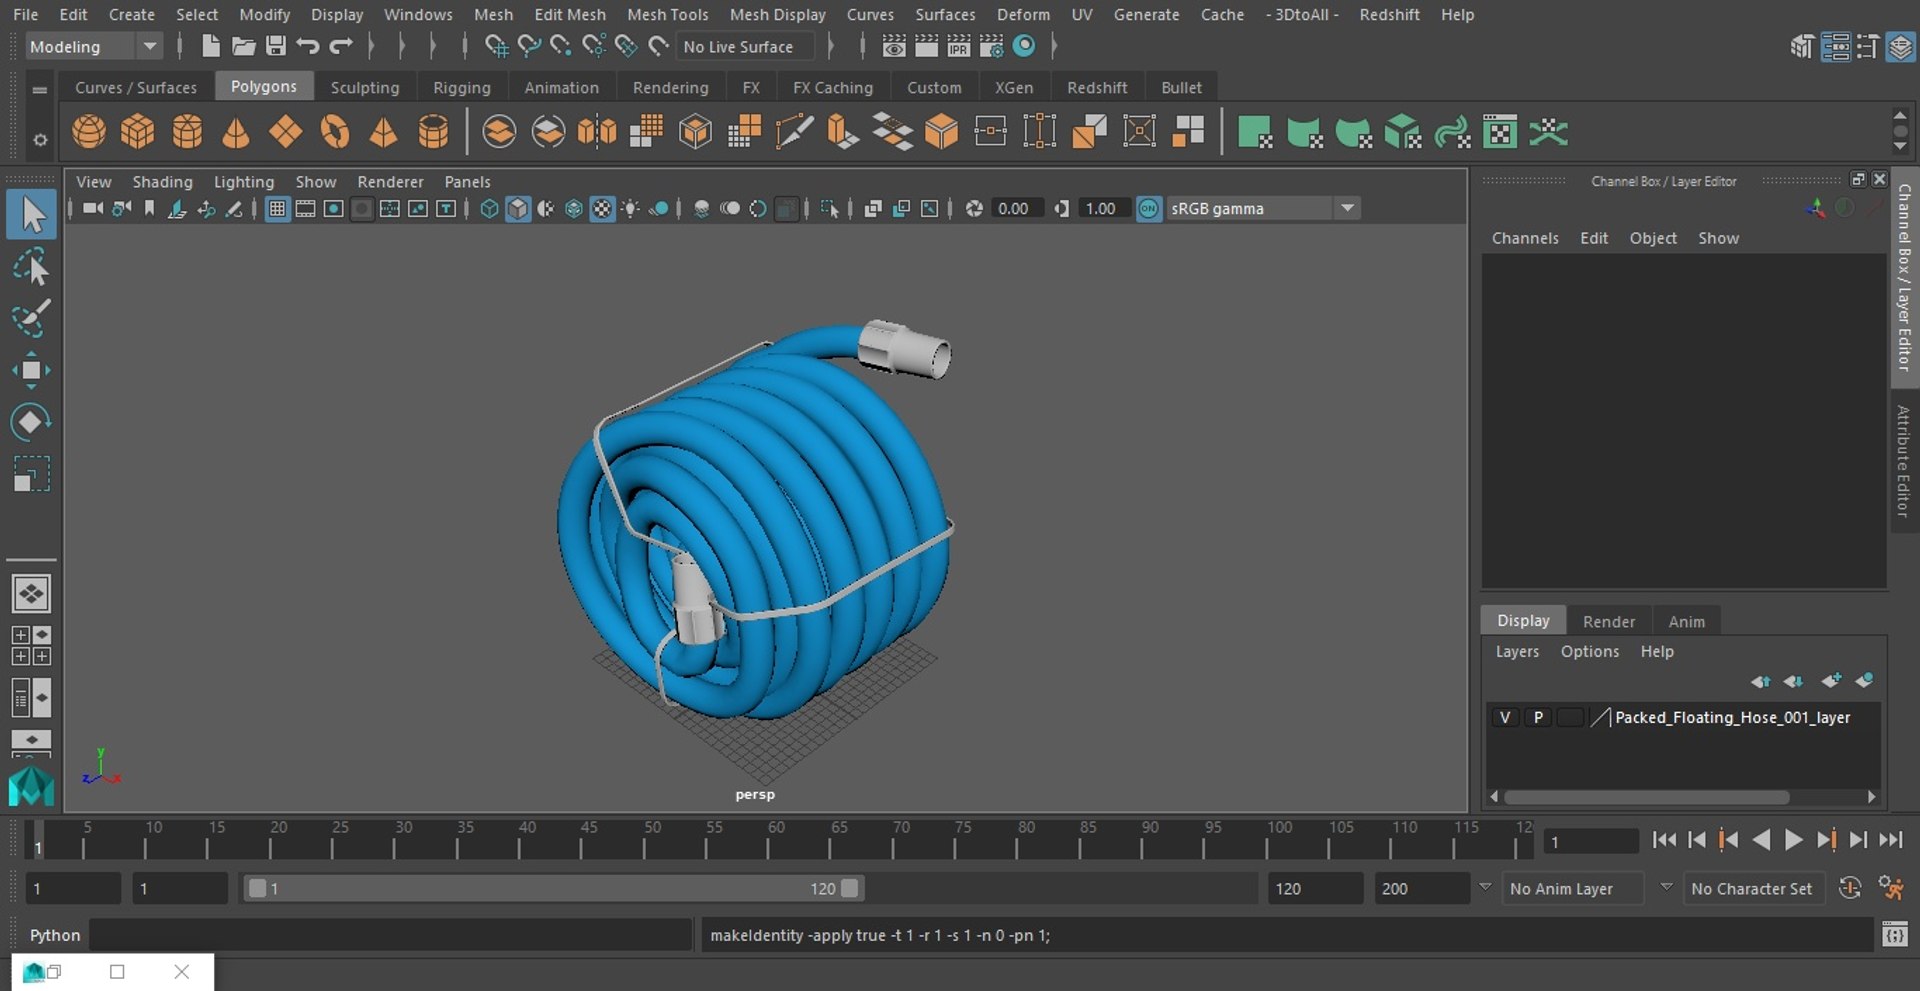1920x991 pixels.
Task: Toggle layer visibility V for Packed_Floating_Hose_001_layer
Action: click(1505, 717)
